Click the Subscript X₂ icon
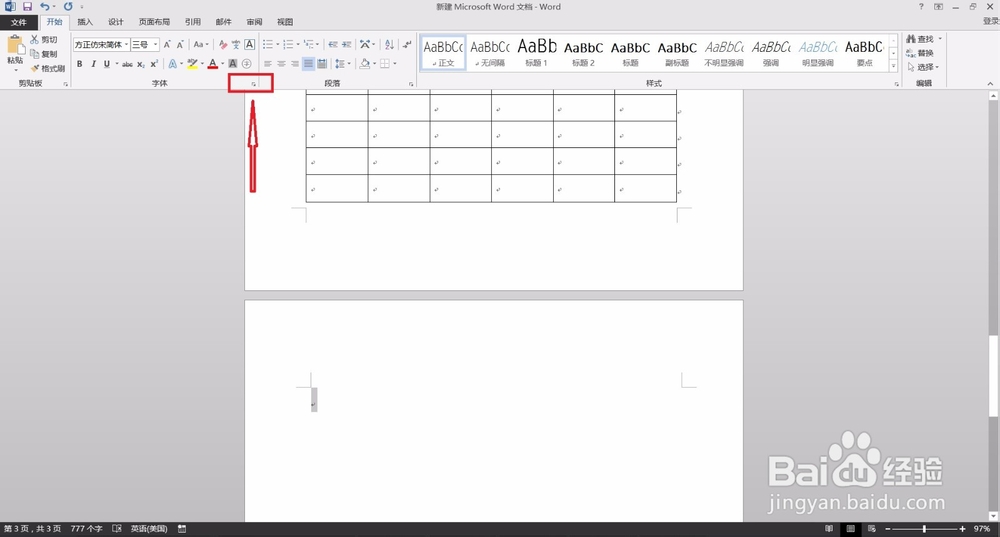The height and width of the screenshot is (537, 1000). [141, 64]
